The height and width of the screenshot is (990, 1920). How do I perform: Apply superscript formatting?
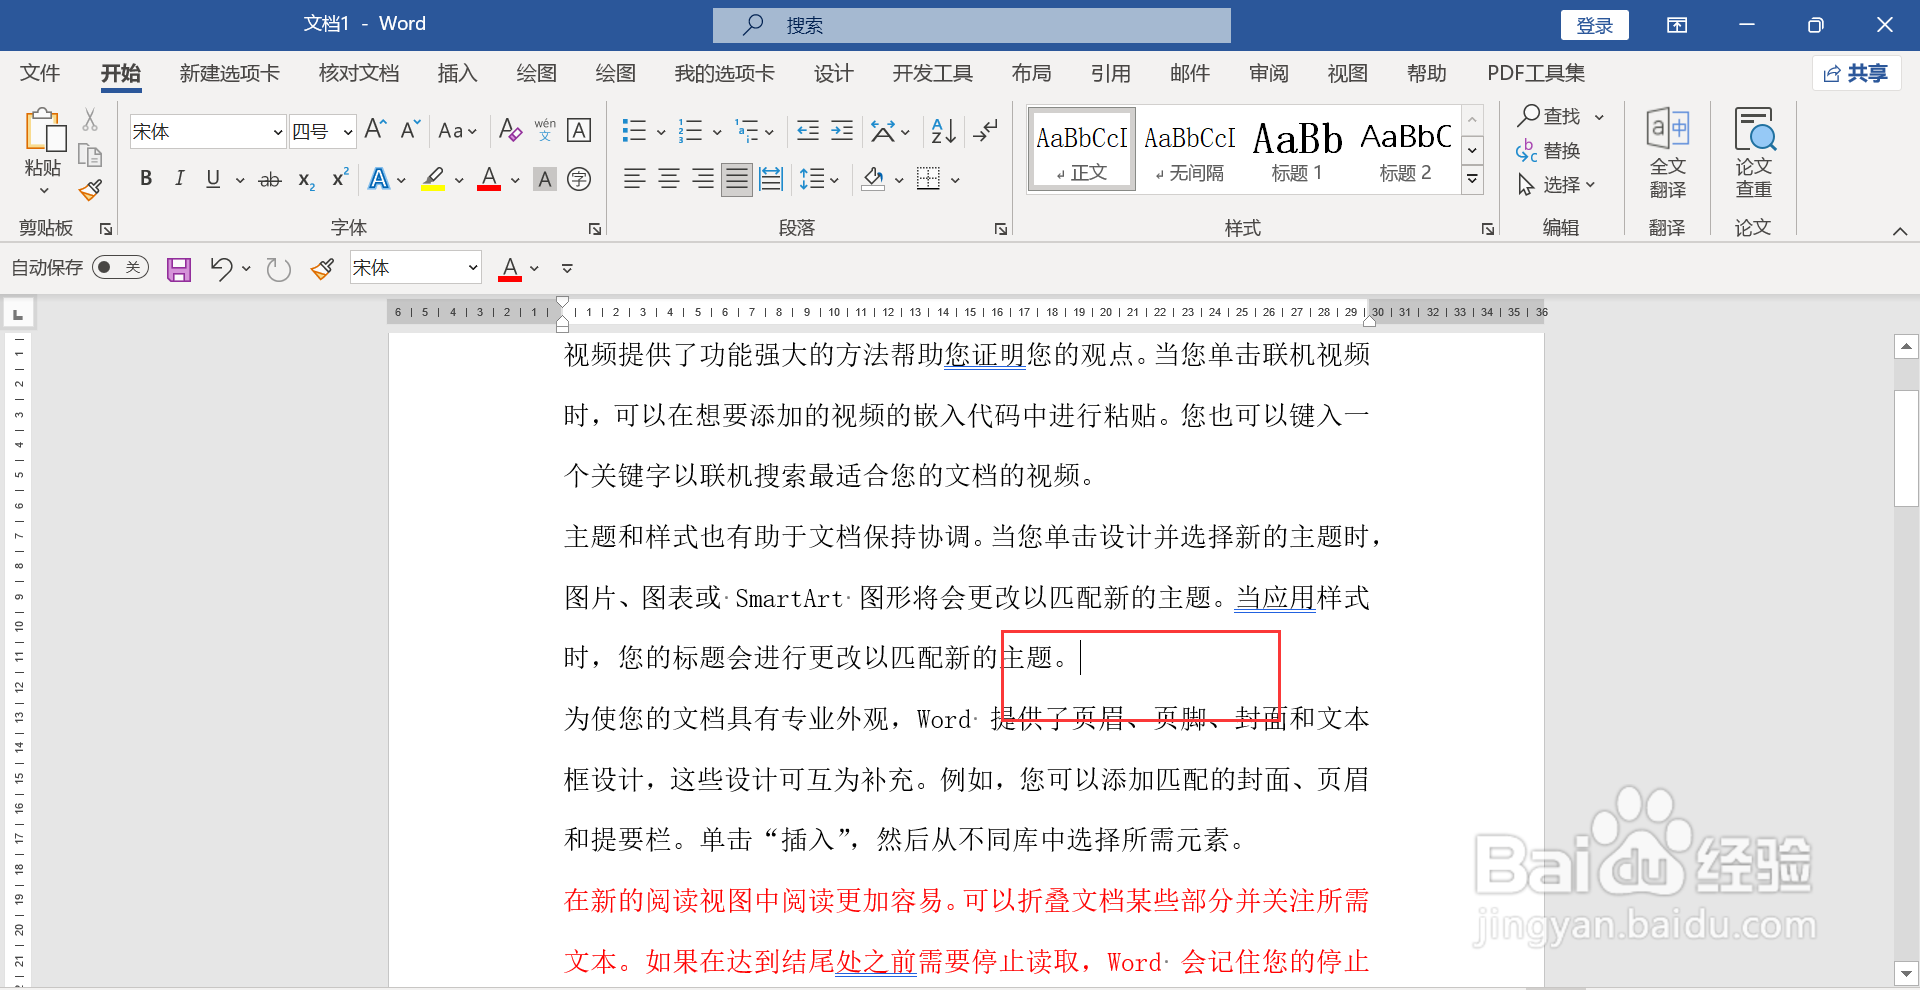pyautogui.click(x=340, y=178)
